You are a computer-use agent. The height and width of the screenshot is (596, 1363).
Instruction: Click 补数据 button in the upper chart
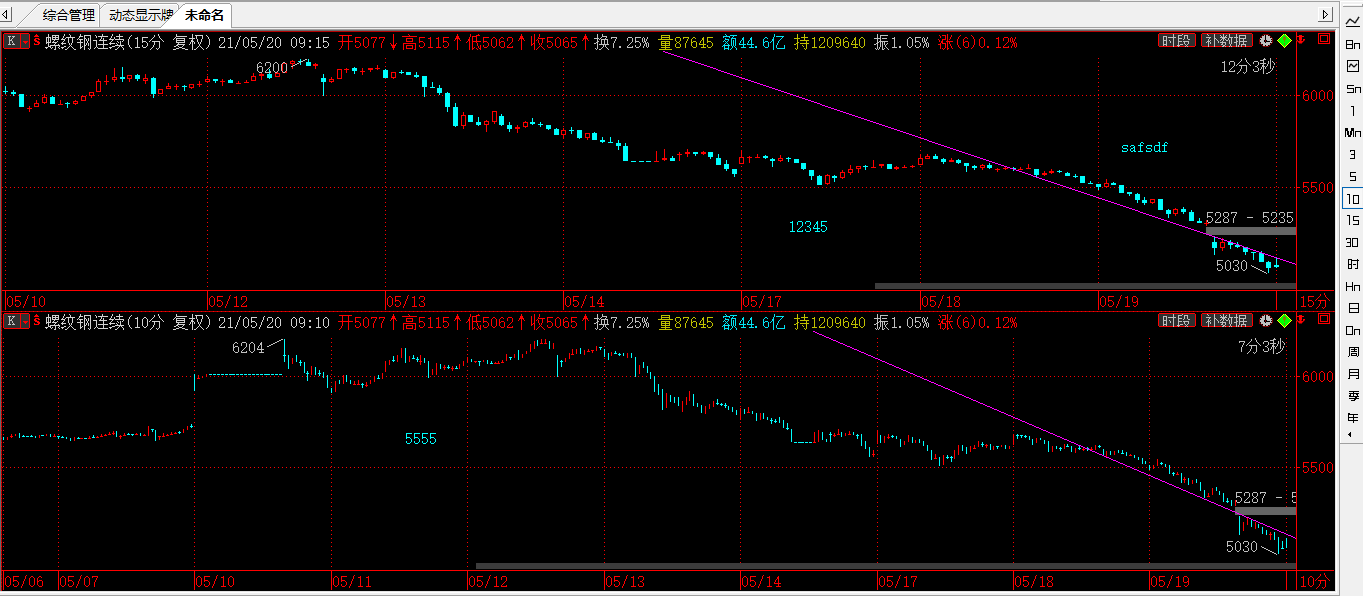pos(1226,41)
